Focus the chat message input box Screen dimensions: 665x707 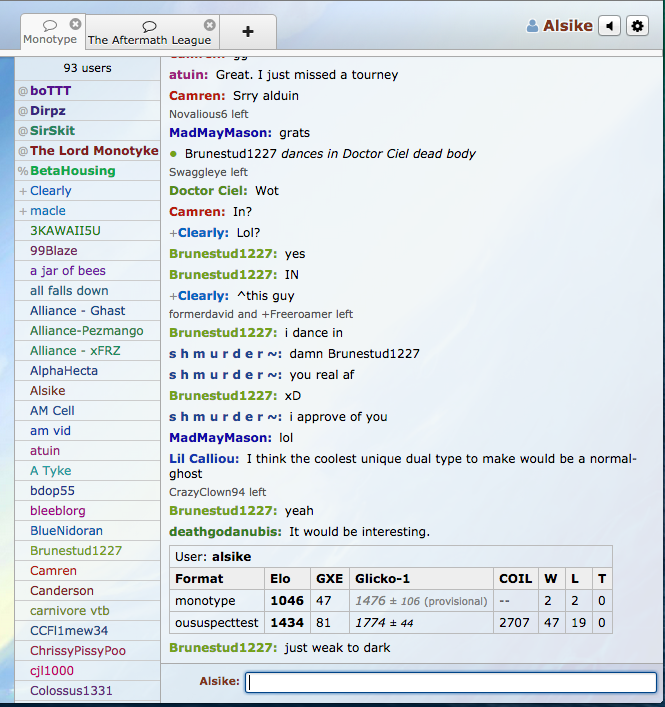450,682
